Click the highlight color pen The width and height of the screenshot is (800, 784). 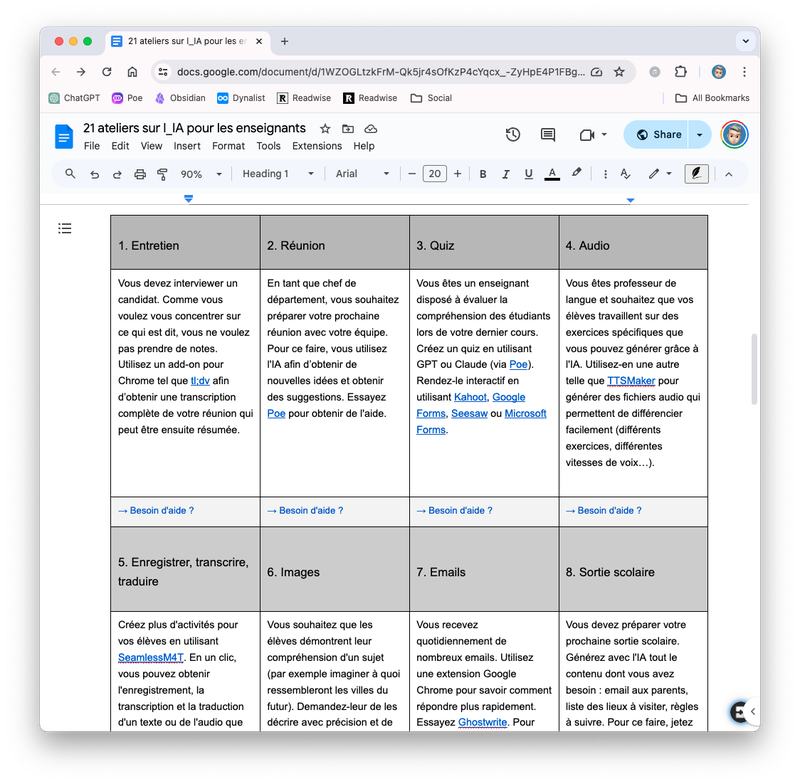576,173
